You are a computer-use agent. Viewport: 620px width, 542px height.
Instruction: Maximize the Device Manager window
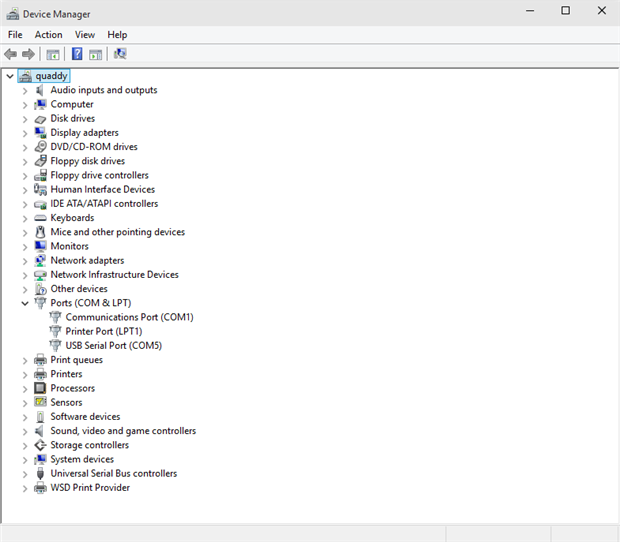coord(566,10)
